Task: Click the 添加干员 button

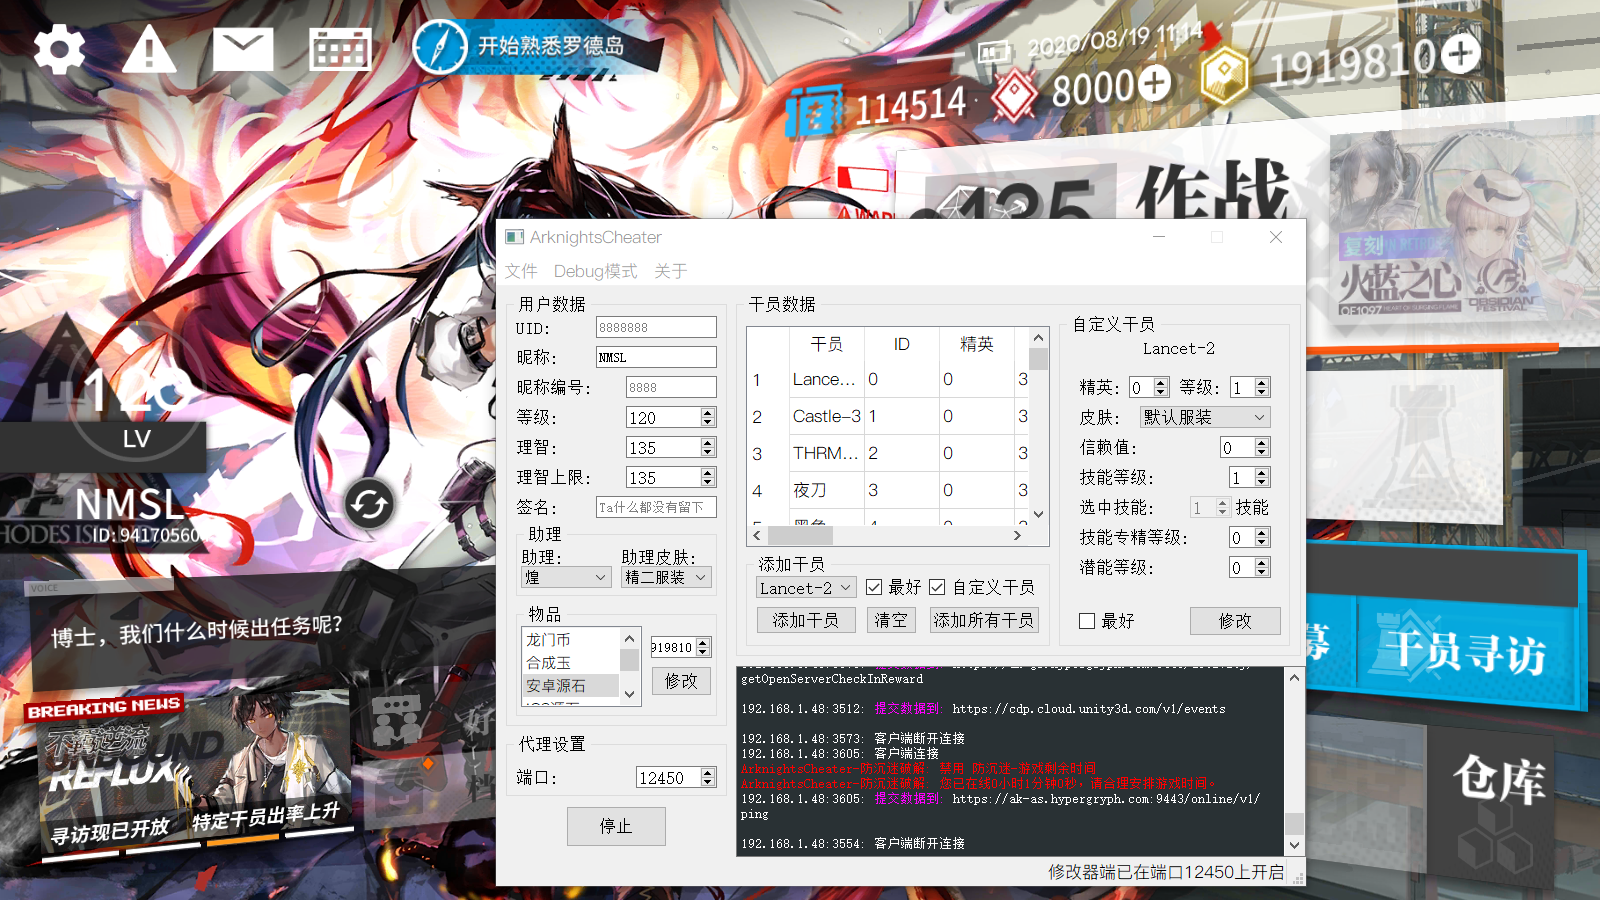Action: 806,620
